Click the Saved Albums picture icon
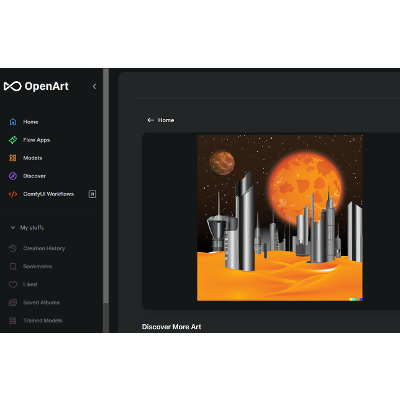The height and width of the screenshot is (400, 400). (x=13, y=302)
